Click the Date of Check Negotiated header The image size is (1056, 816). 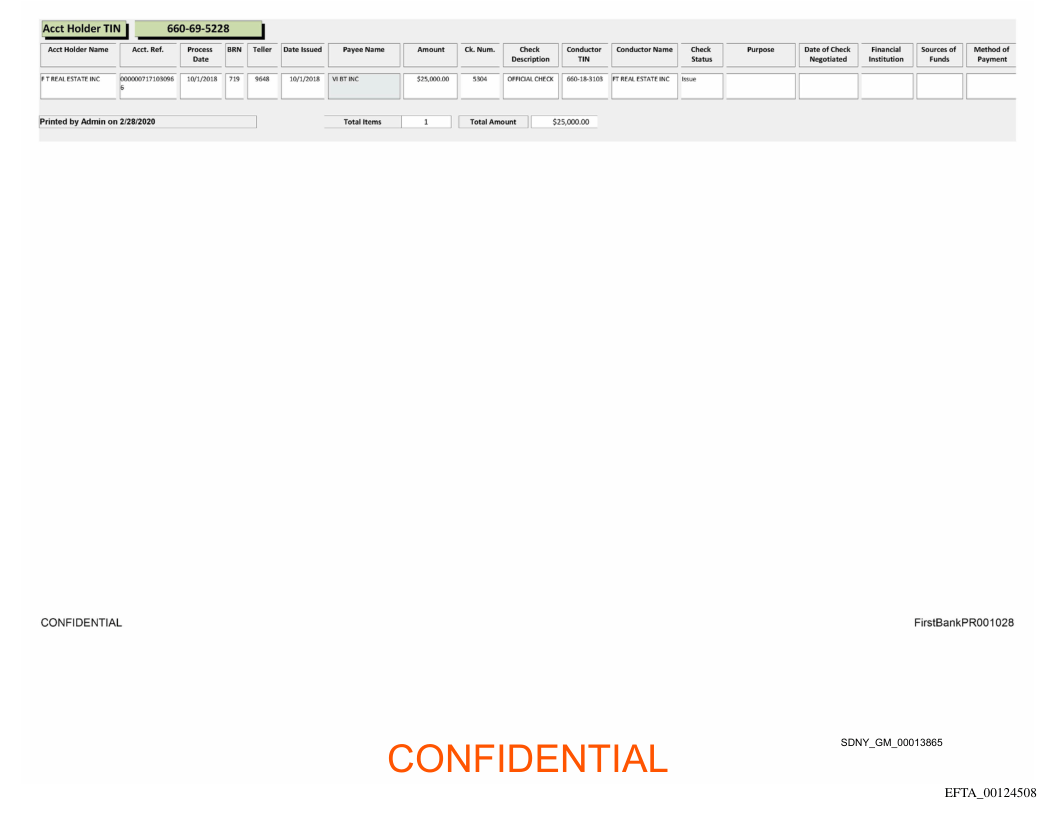click(827, 54)
